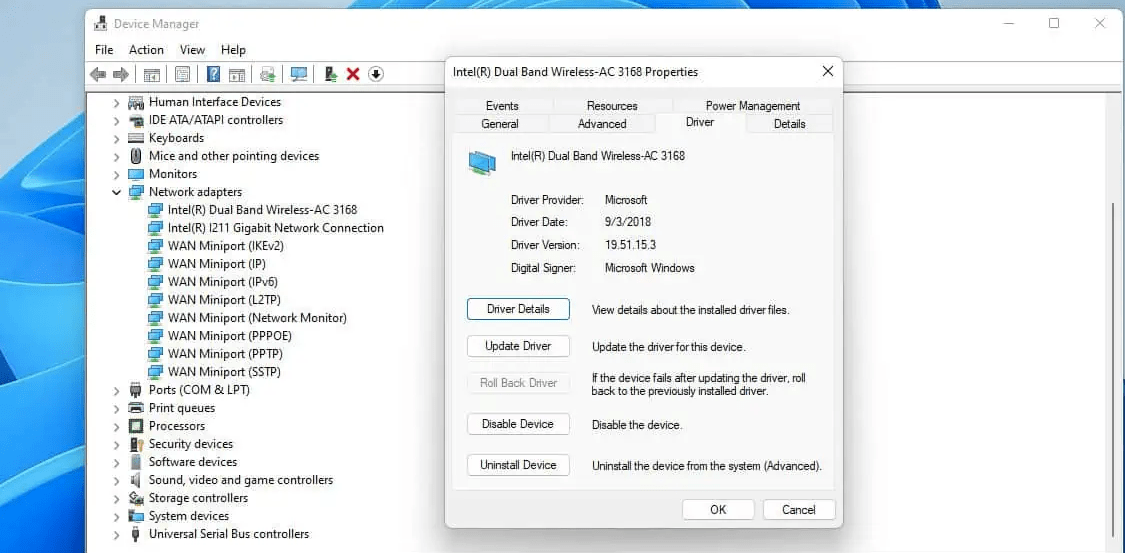Click the scan for hardware changes monitor icon

point(298,74)
